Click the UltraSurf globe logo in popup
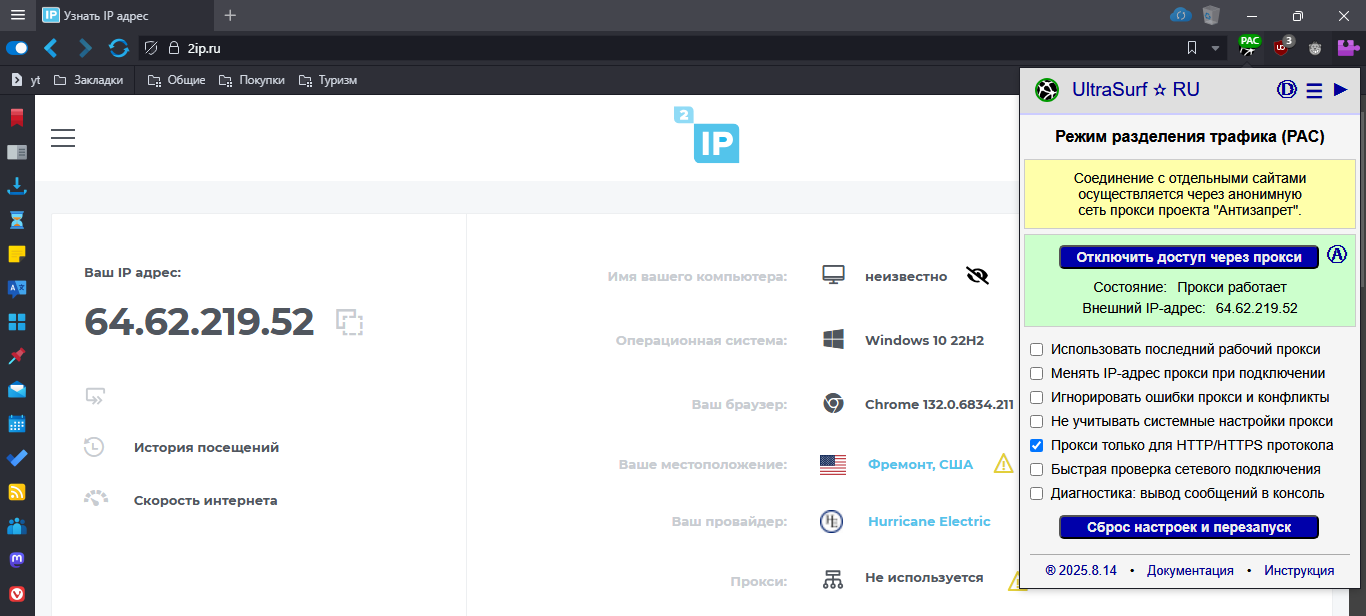 click(1046, 90)
